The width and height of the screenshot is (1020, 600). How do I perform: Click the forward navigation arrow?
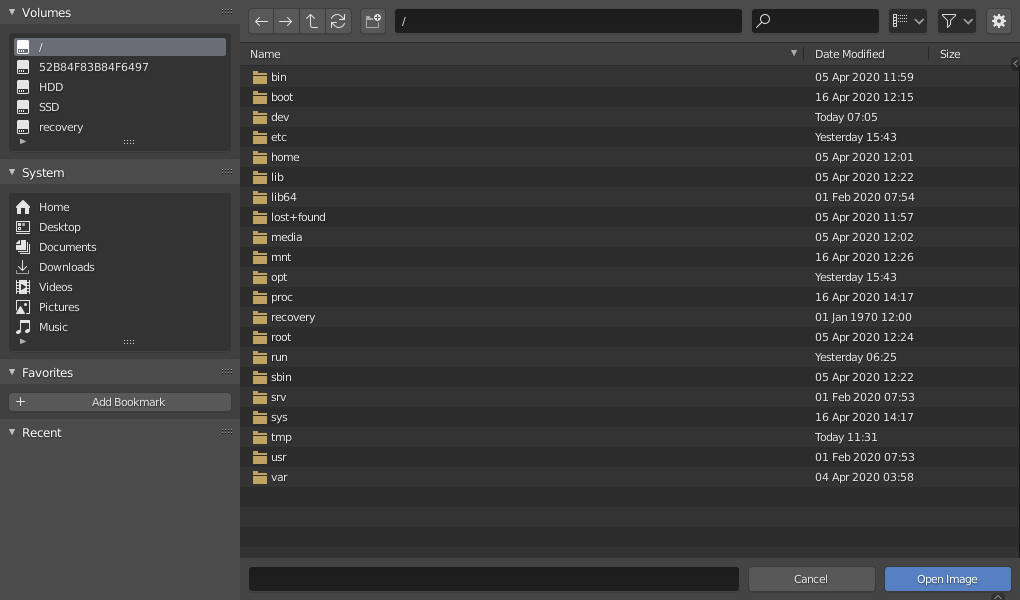point(287,20)
